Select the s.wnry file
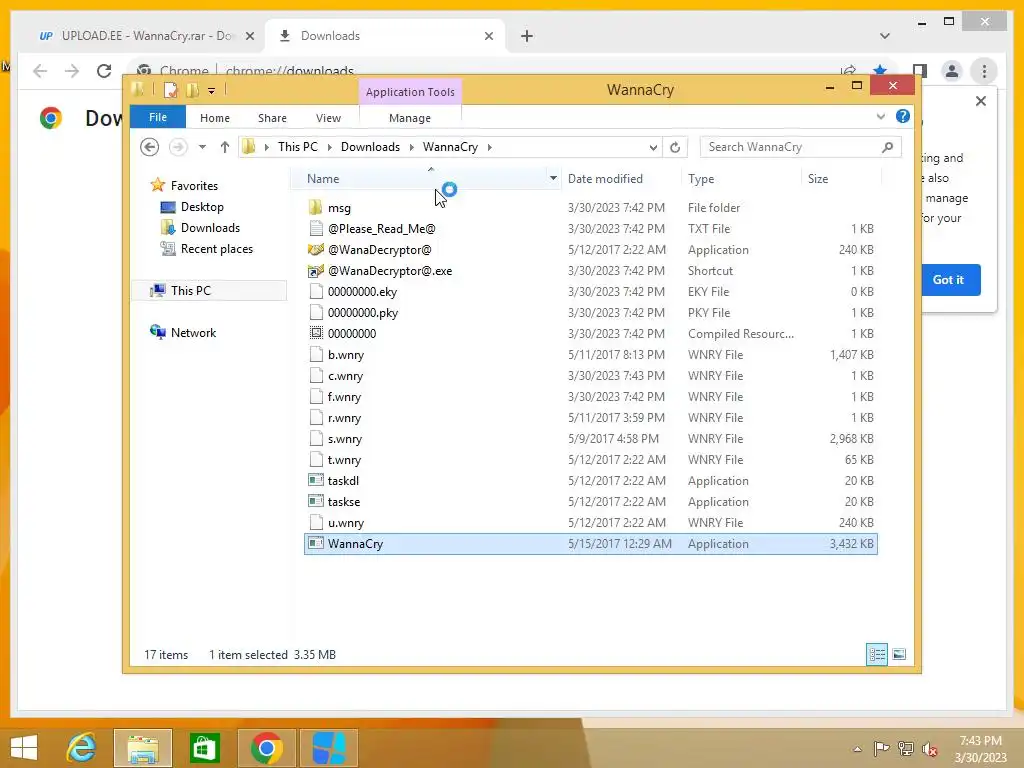Screen dimensions: 1024x768 [590, 439]
